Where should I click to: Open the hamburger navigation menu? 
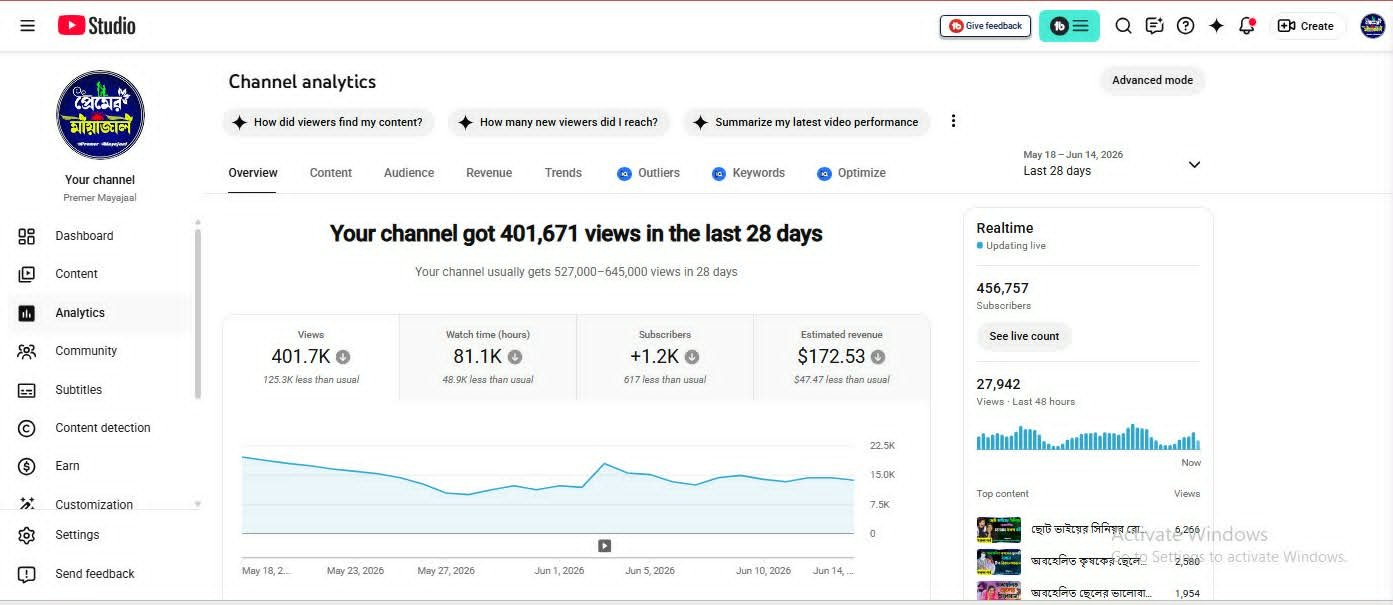27,26
